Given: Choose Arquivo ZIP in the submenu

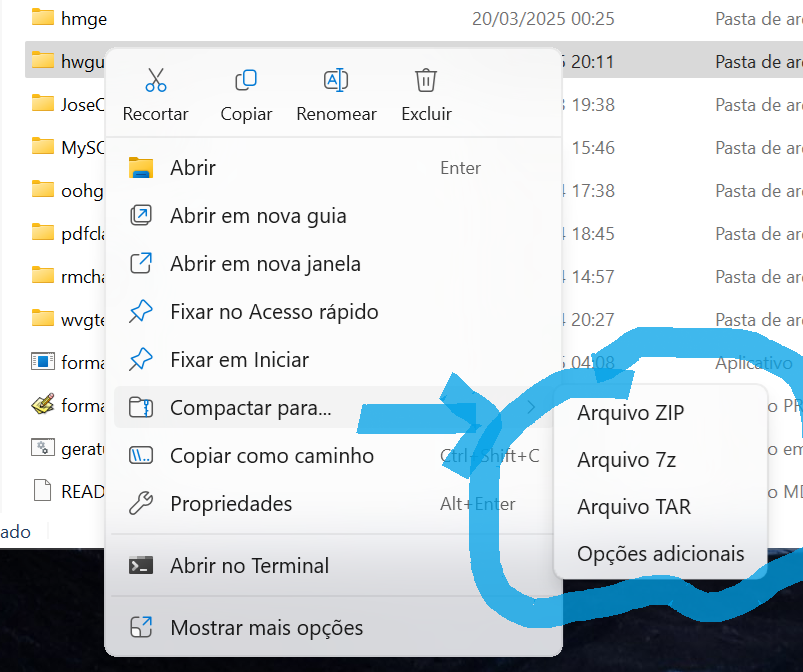Looking at the screenshot, I should pos(661,413).
